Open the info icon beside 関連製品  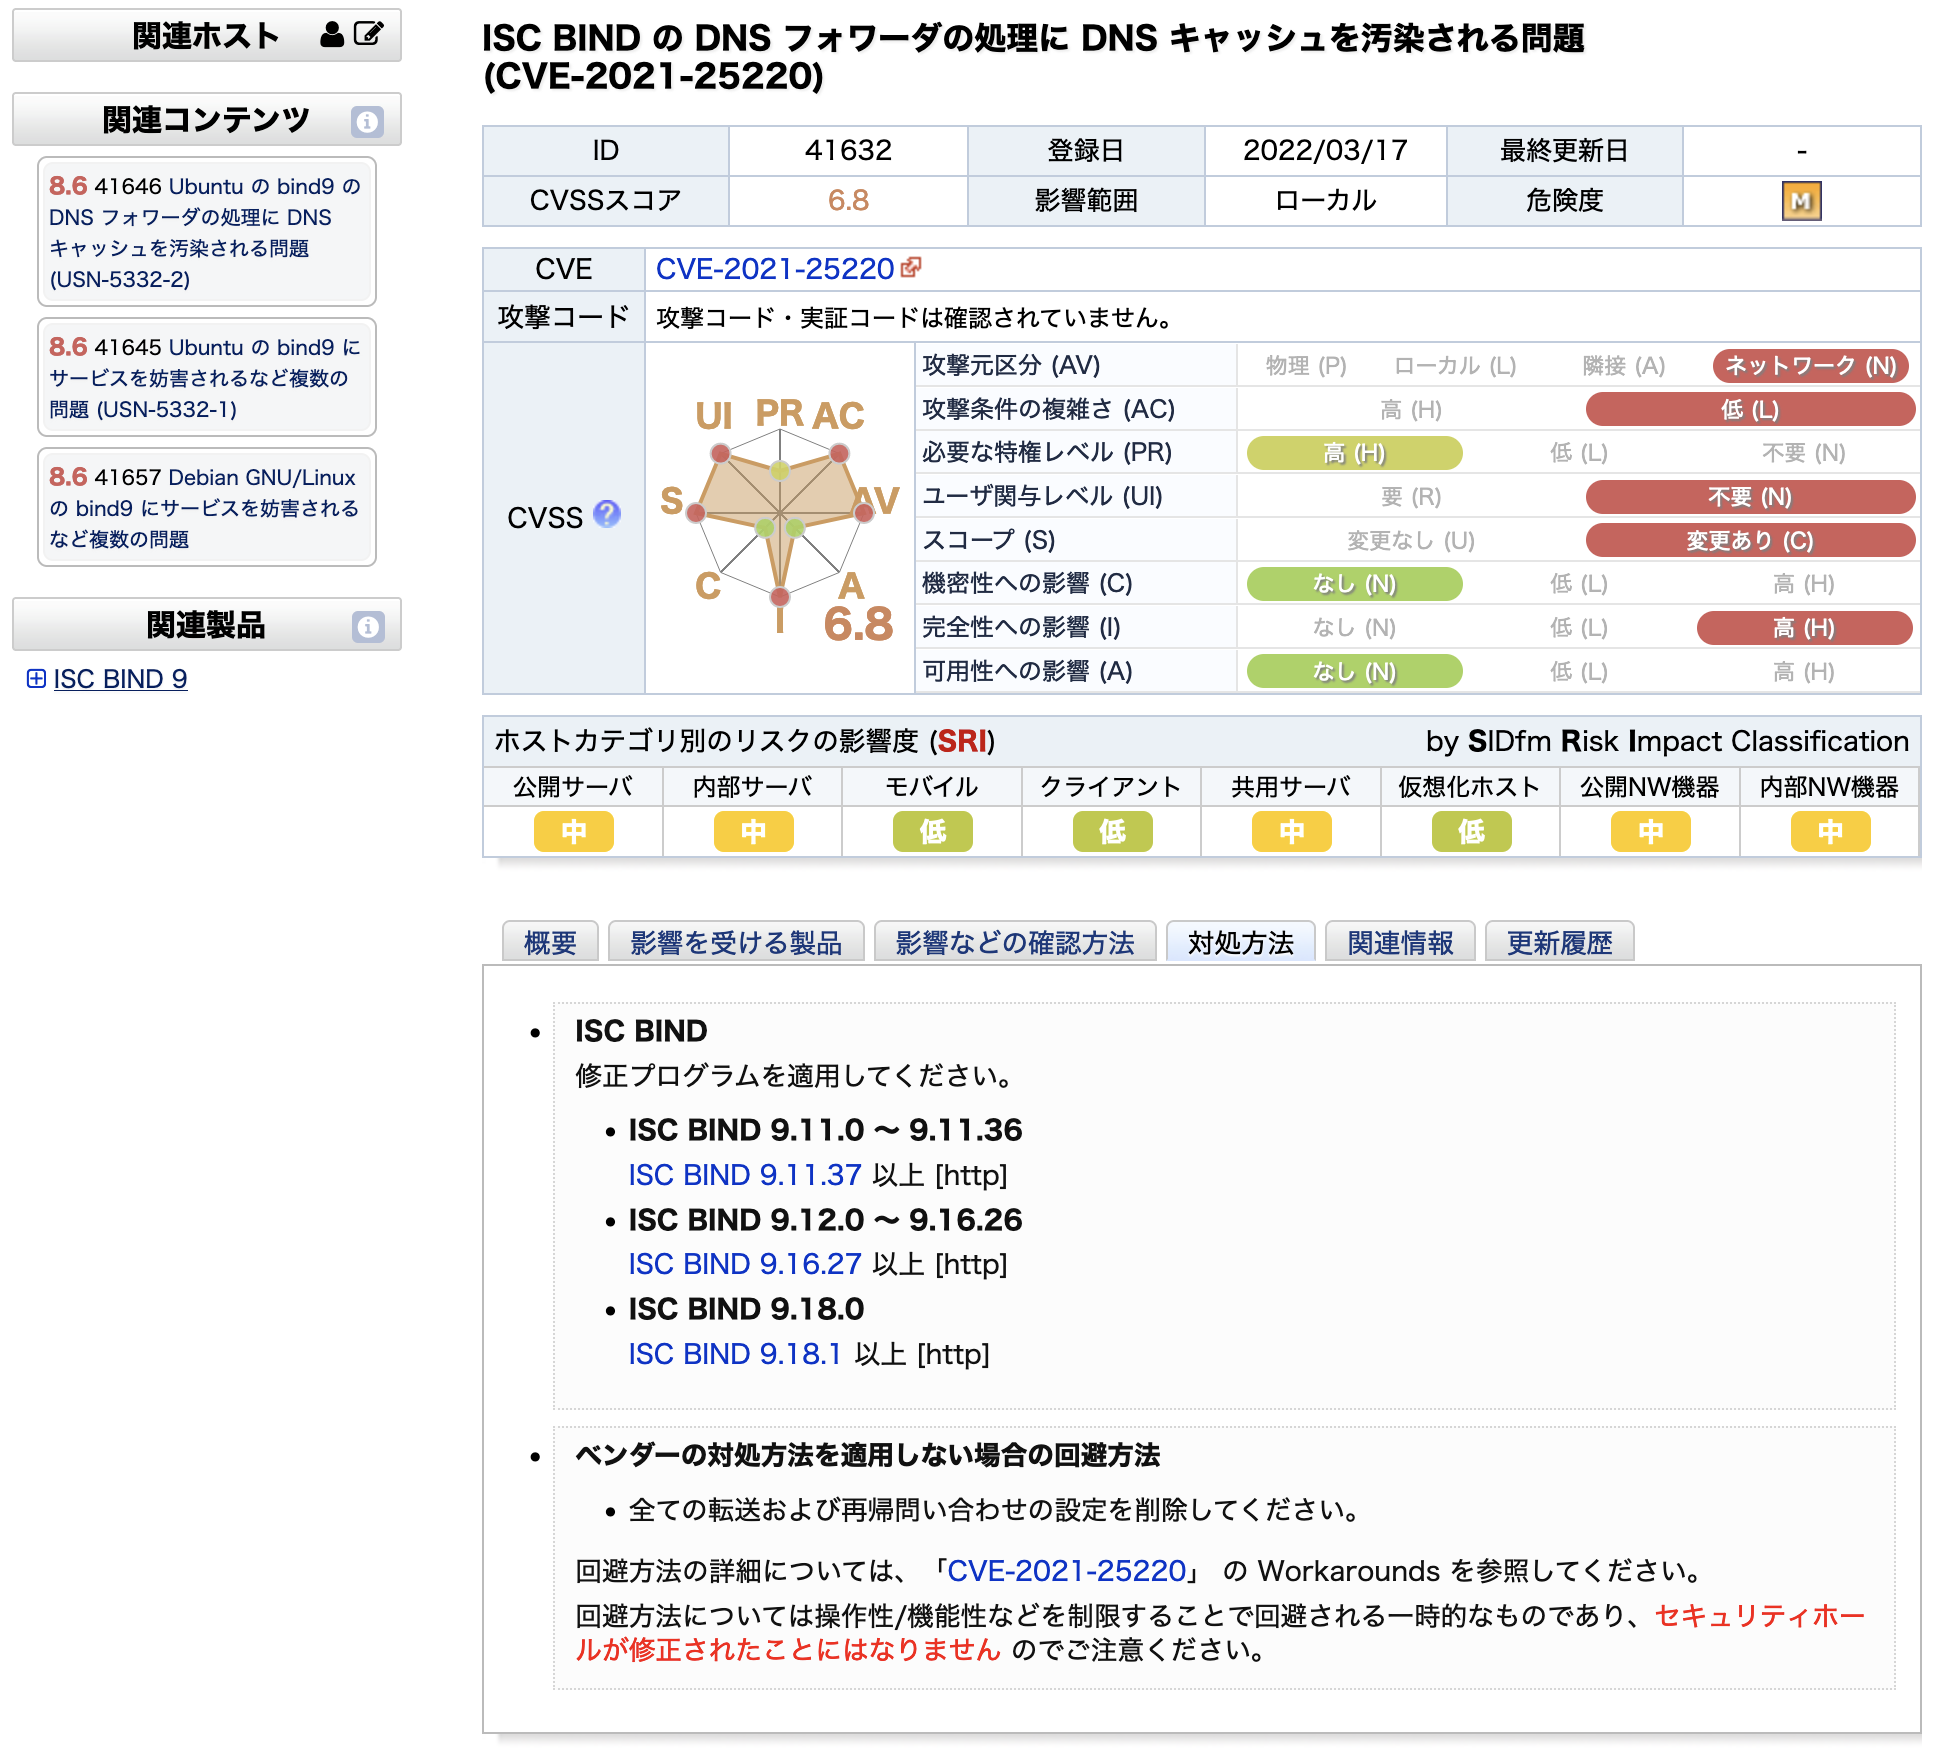368,626
